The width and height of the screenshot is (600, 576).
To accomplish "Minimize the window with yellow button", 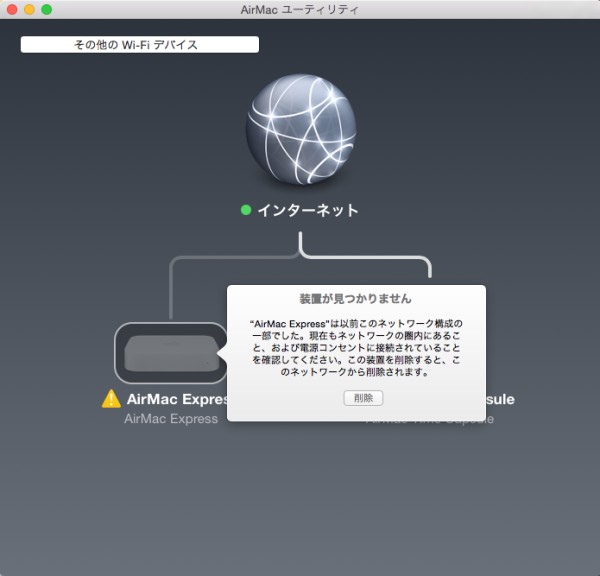I will click(x=29, y=9).
